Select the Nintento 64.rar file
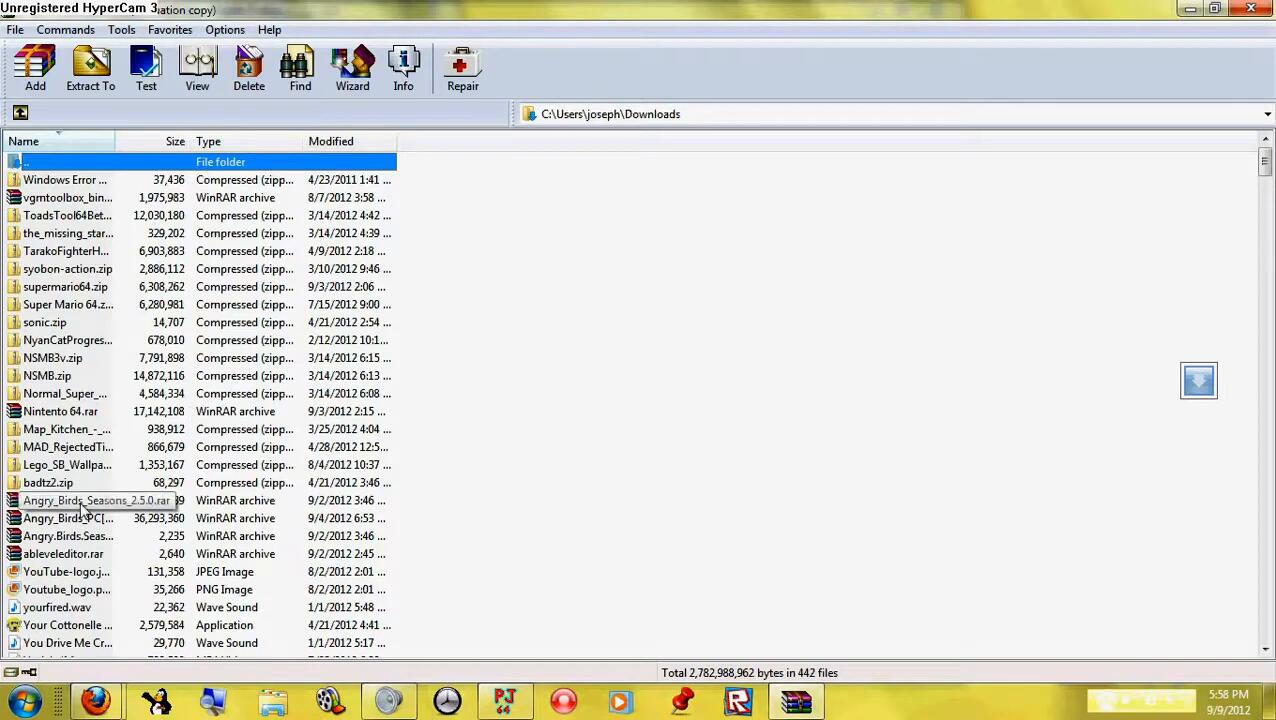The image size is (1276, 720). point(60,411)
